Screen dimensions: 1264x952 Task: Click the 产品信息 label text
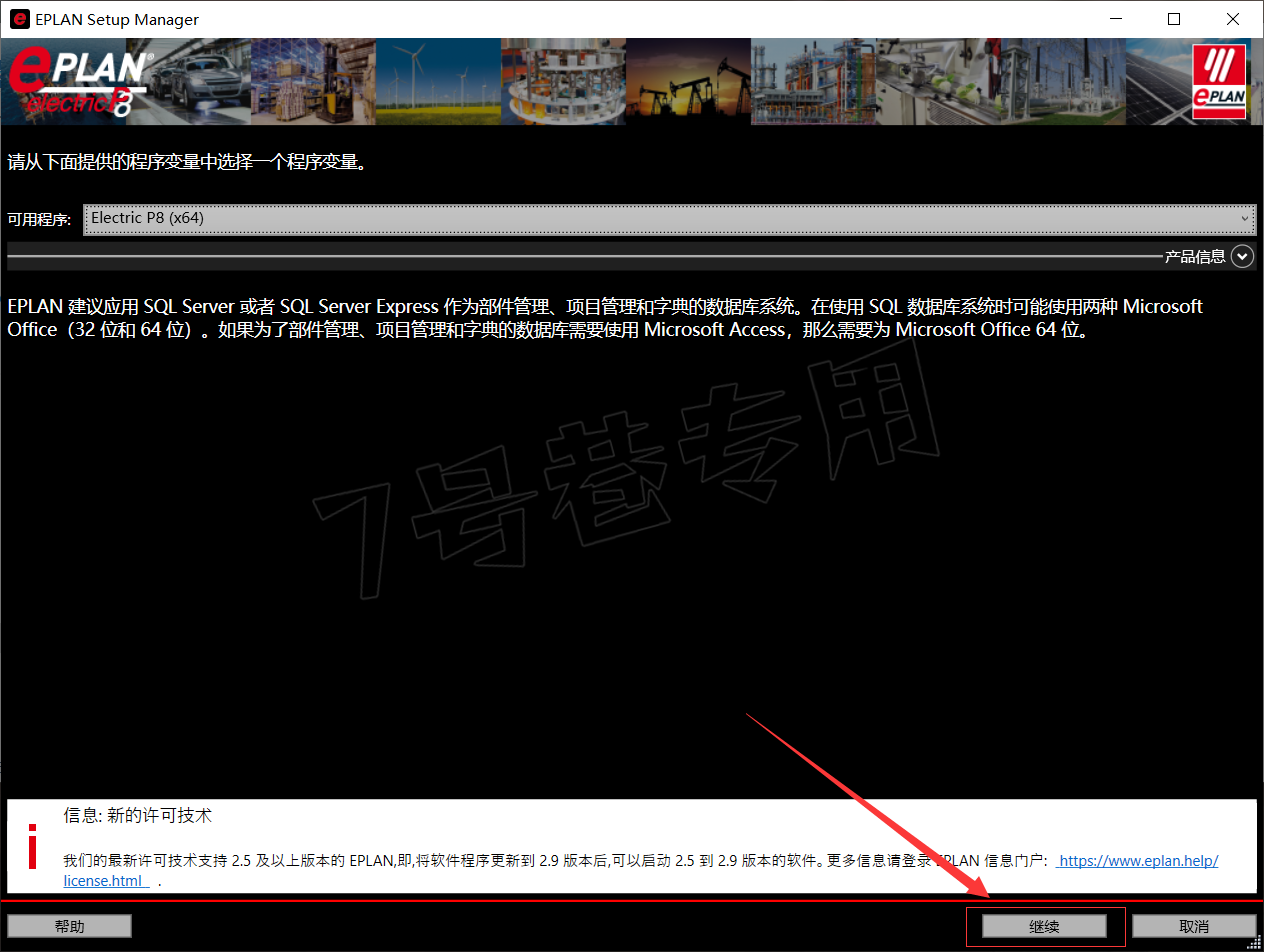(x=1195, y=257)
